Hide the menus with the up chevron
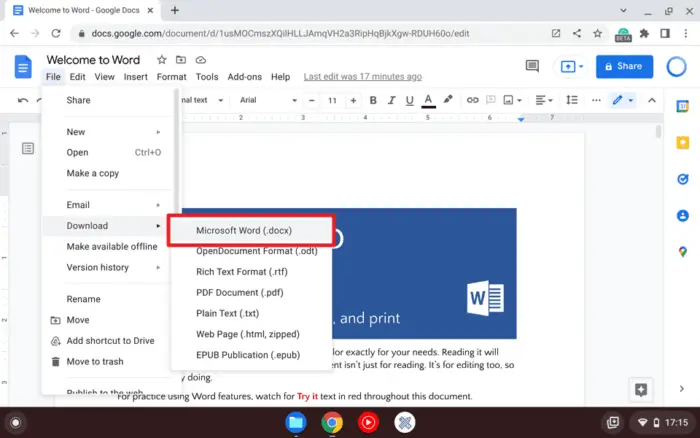Image resolution: width=700 pixels, height=438 pixels. [x=652, y=100]
